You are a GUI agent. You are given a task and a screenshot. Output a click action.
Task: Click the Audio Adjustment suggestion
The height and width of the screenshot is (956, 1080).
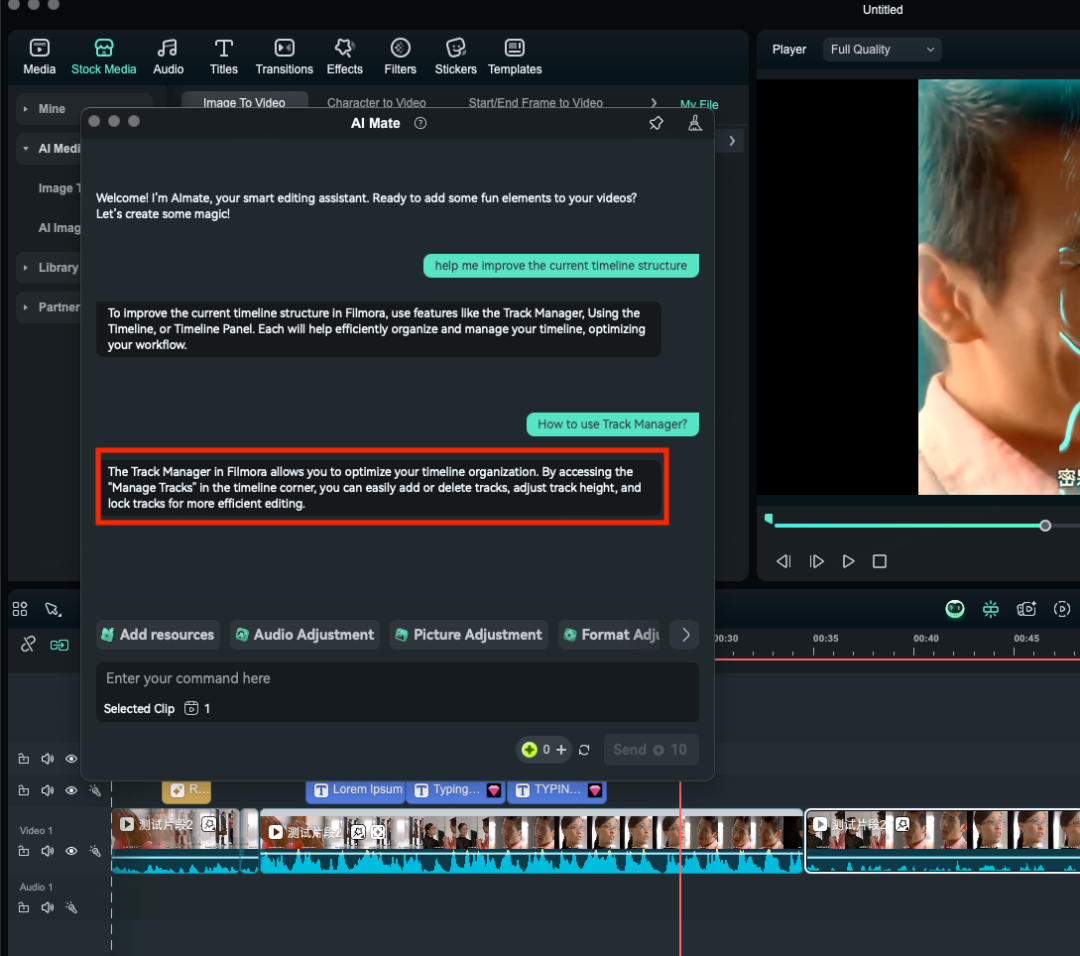[x=304, y=634]
